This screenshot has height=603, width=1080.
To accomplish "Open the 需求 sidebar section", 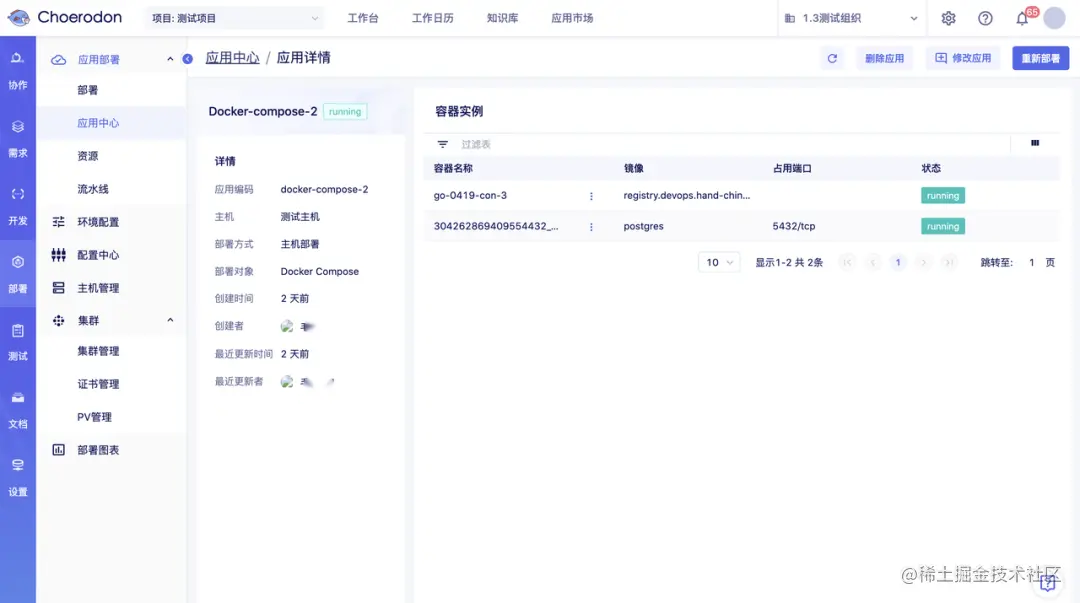I will (x=18, y=139).
